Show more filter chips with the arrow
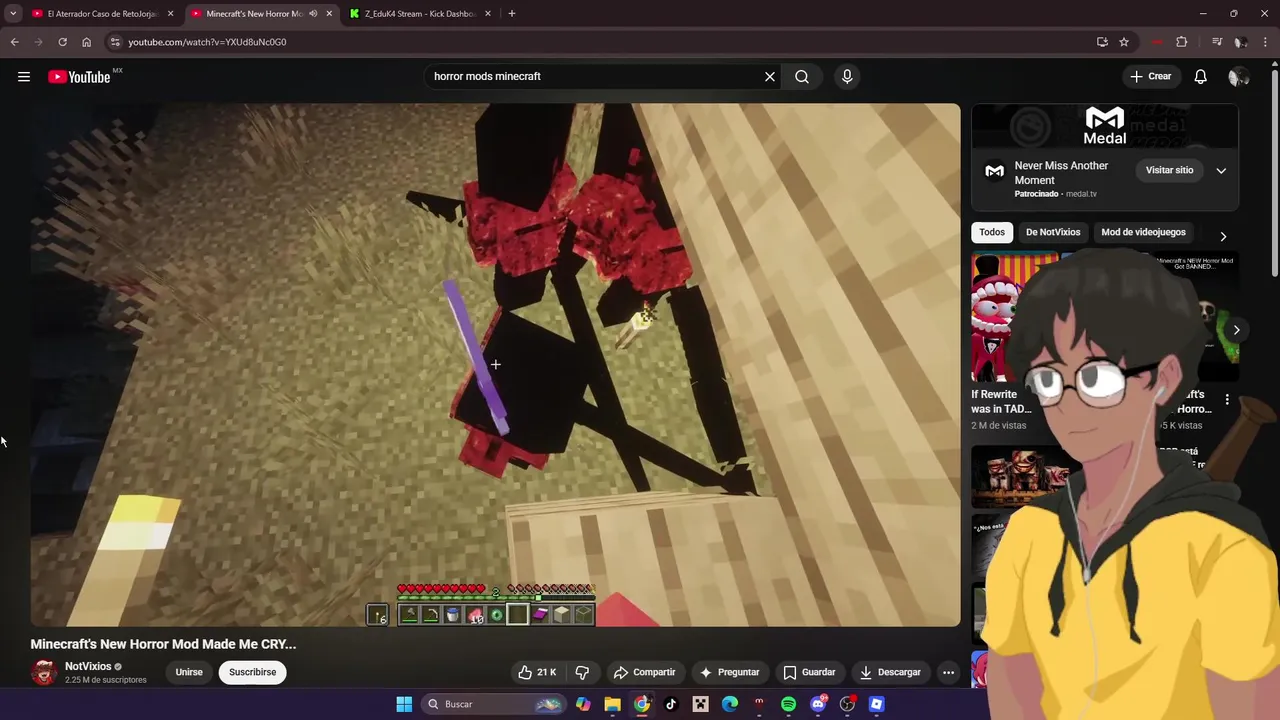This screenshot has width=1280, height=720. (1223, 237)
